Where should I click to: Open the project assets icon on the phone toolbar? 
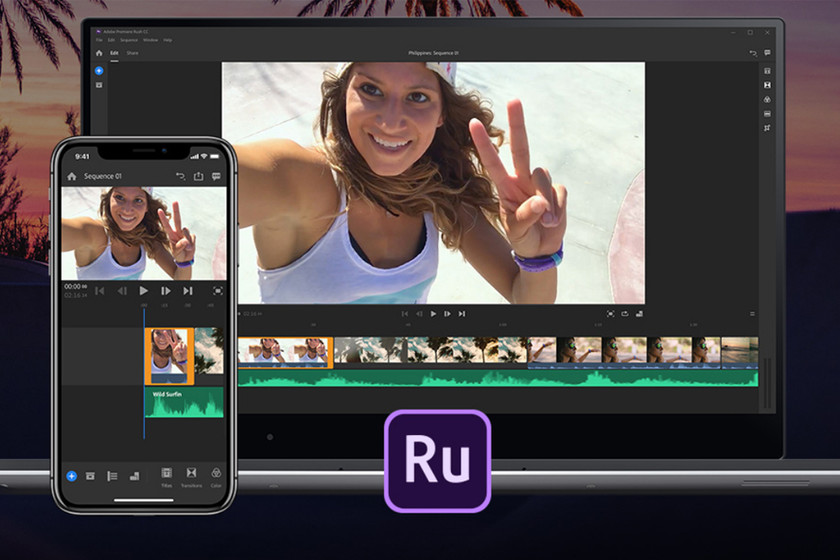tap(91, 476)
